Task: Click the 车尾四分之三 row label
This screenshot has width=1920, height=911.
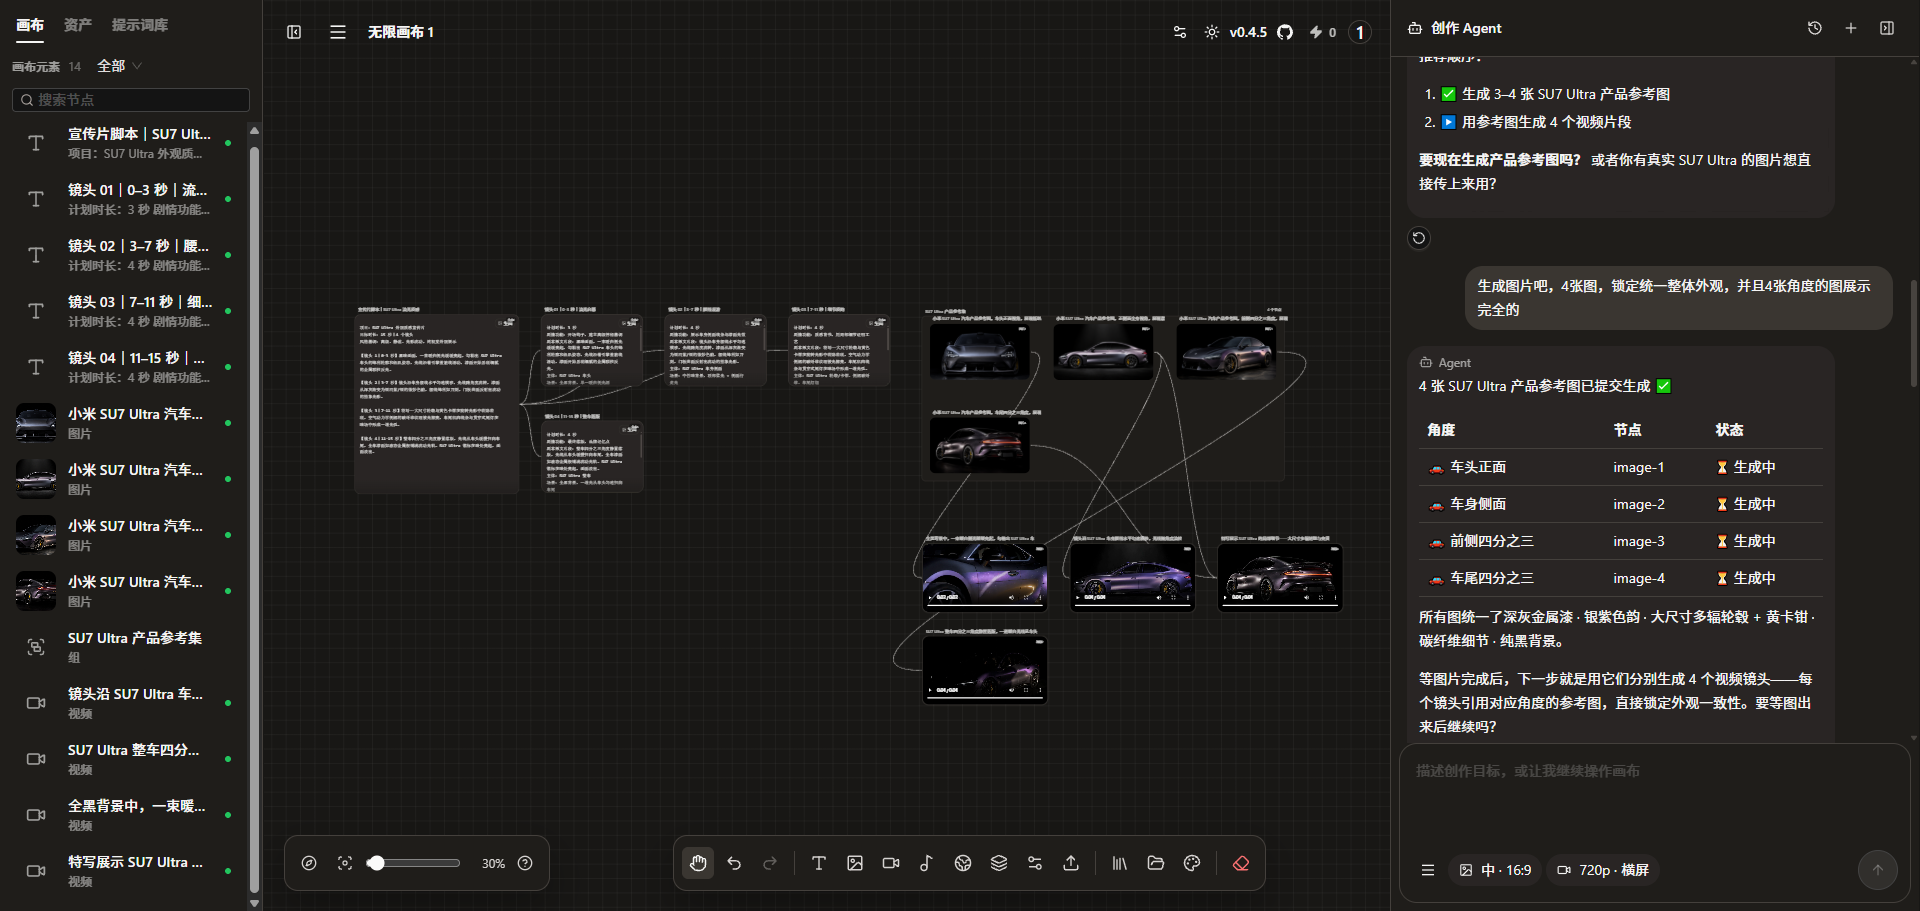Action: (x=1492, y=578)
